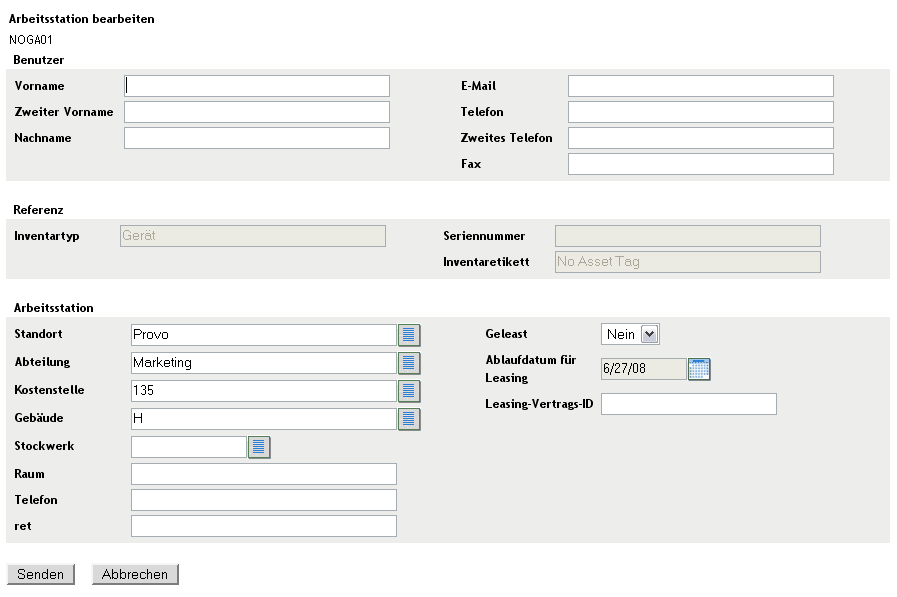Open the Standort selection list icon
Screen dimensions: 897x597
pyautogui.click(x=409, y=335)
